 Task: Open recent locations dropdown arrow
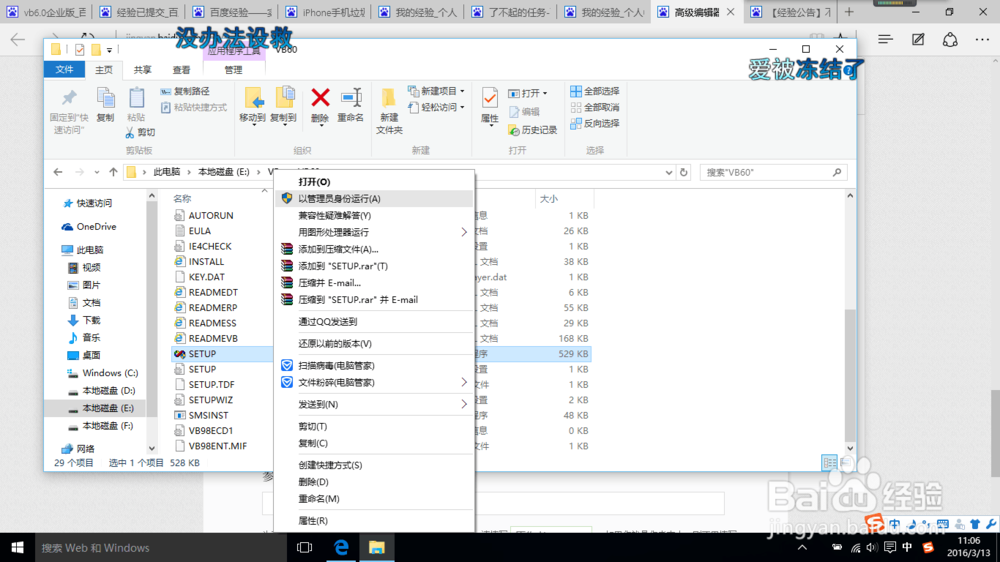[x=96, y=172]
